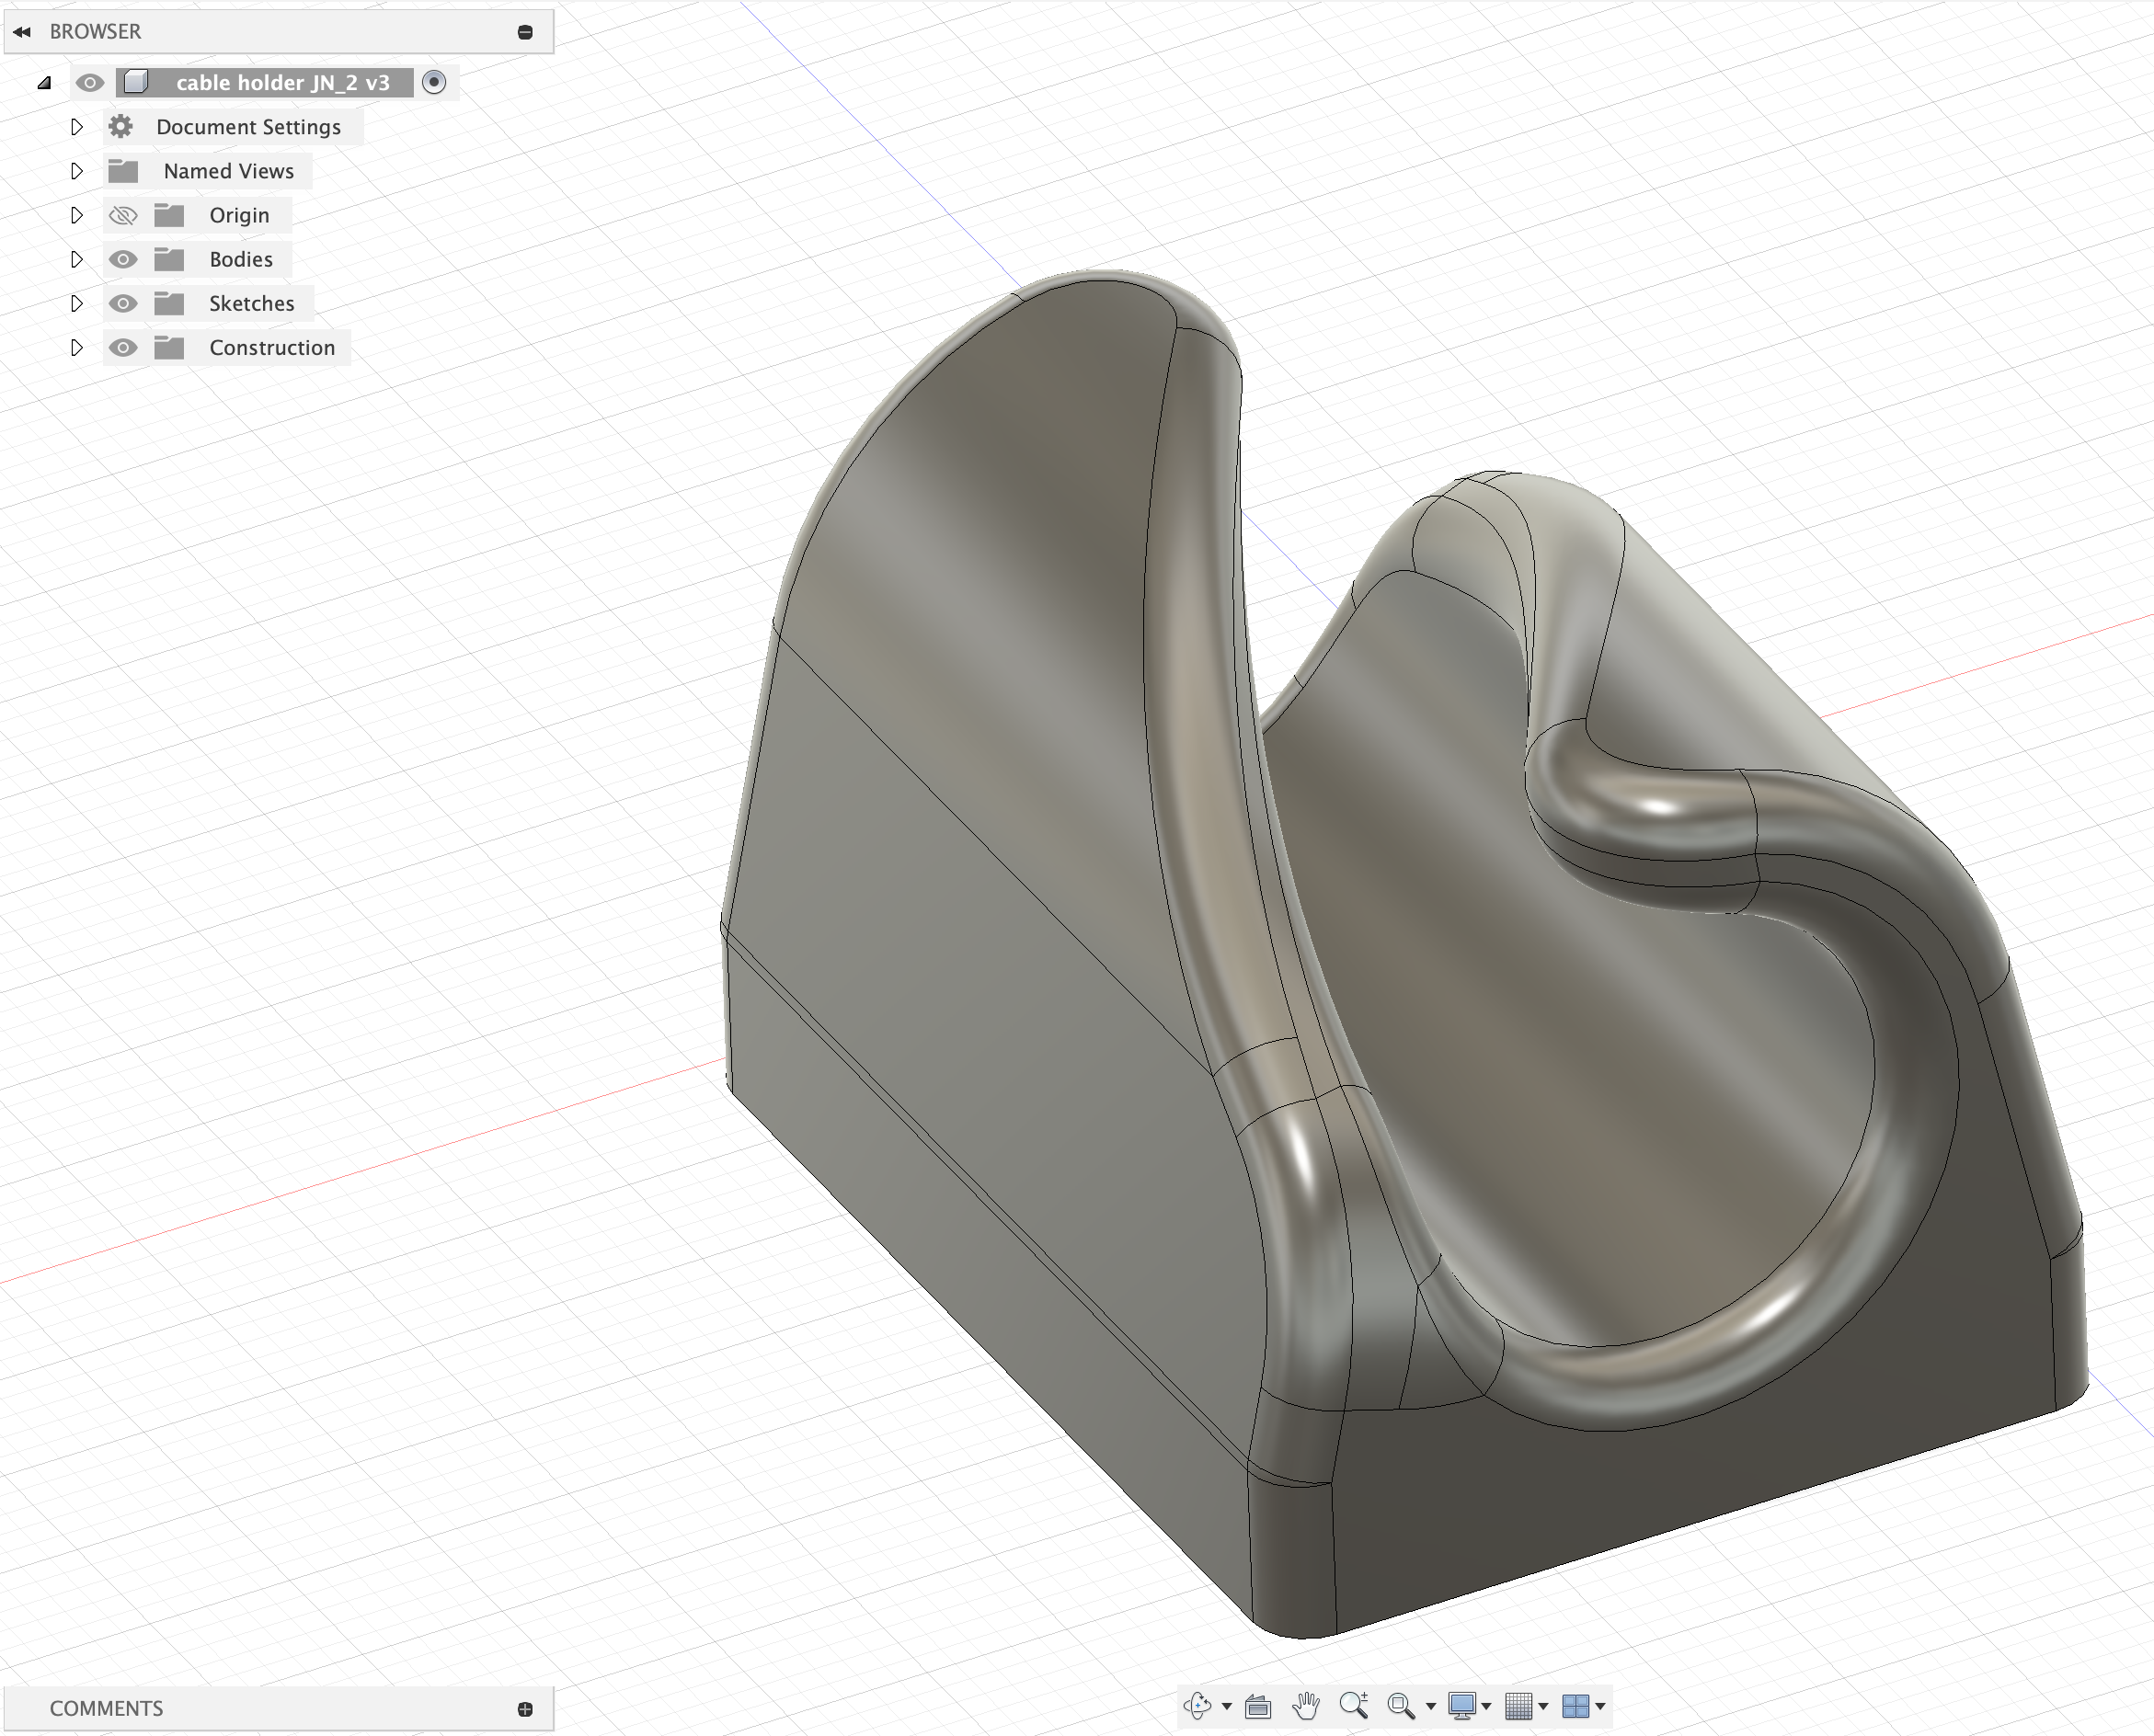
Task: Hide the Construction folder via eye icon
Action: [123, 347]
